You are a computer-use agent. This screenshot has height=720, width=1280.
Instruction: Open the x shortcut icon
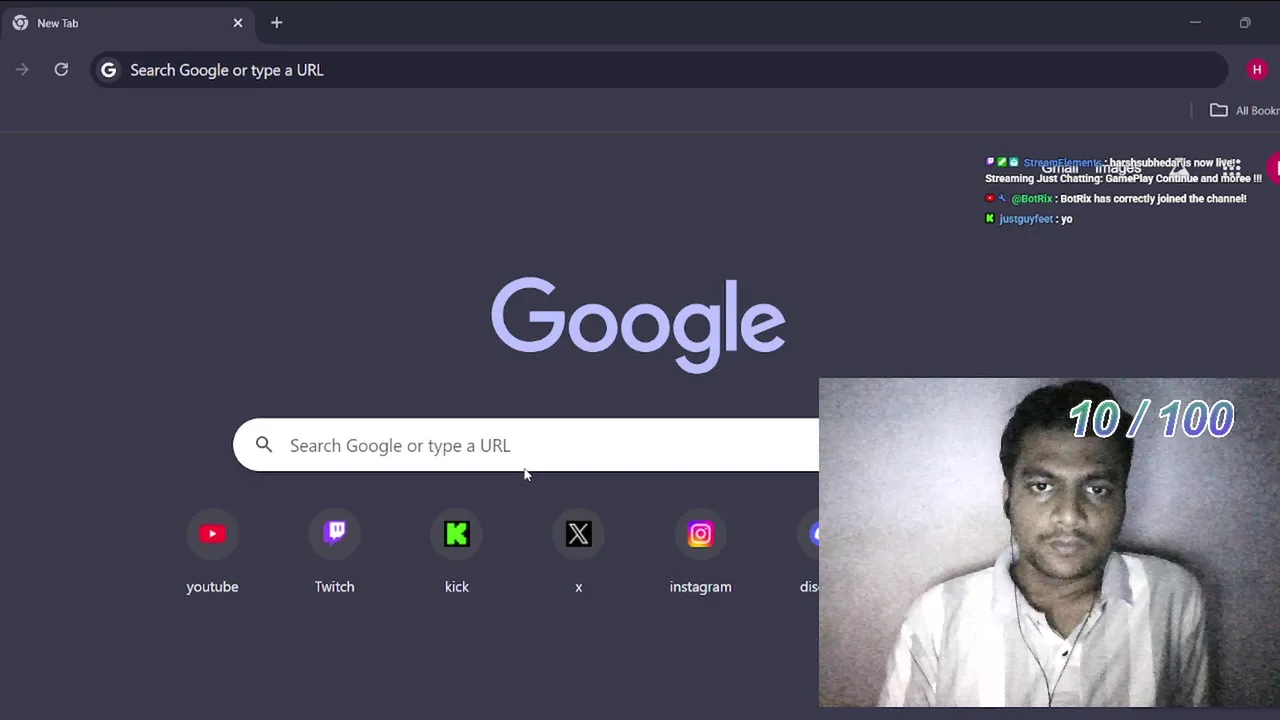[x=579, y=534]
